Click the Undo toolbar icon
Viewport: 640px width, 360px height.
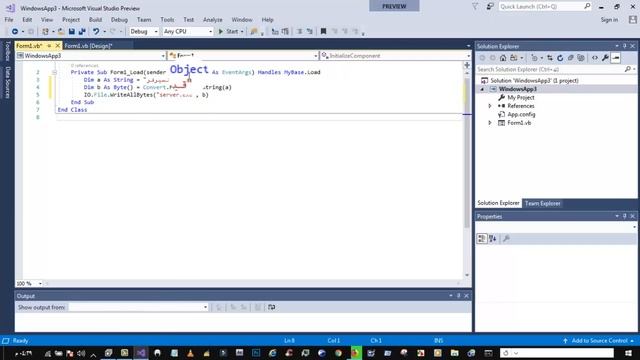coord(96,31)
